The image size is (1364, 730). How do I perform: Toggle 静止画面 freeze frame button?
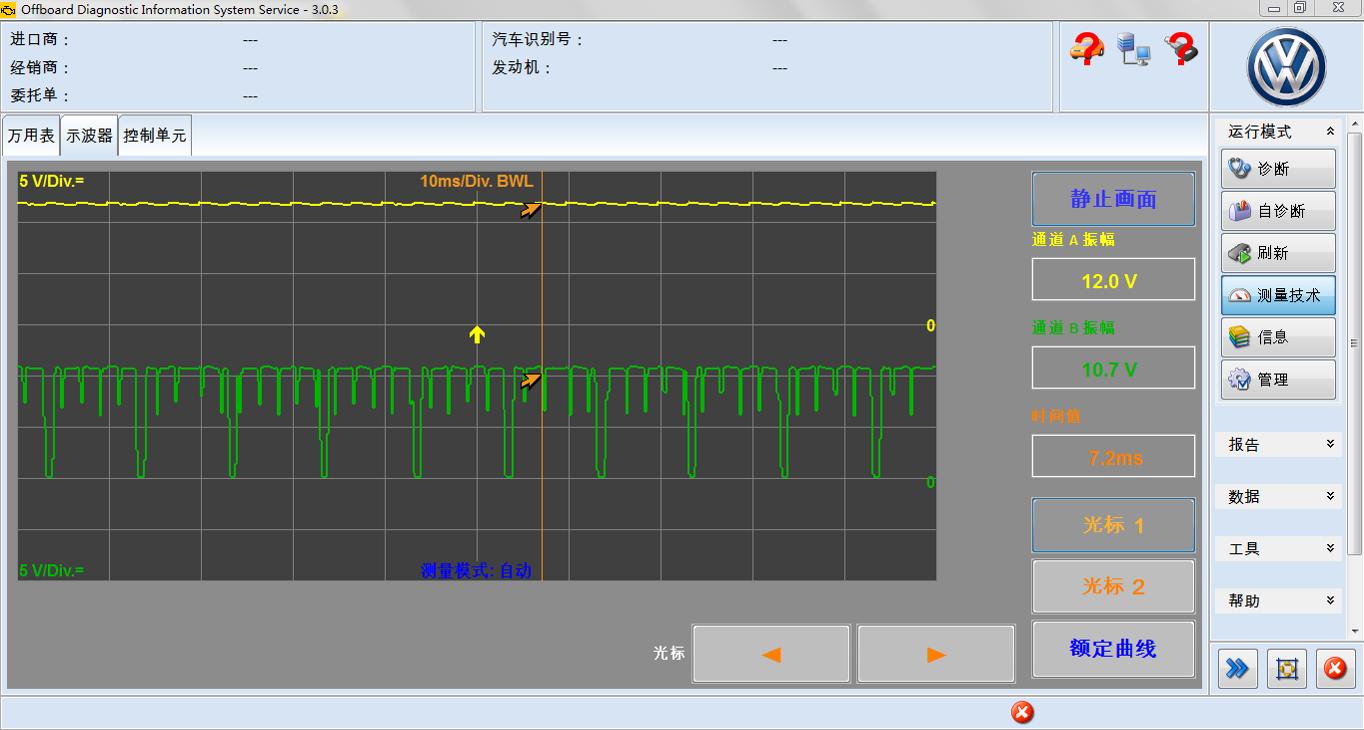pyautogui.click(x=1113, y=199)
